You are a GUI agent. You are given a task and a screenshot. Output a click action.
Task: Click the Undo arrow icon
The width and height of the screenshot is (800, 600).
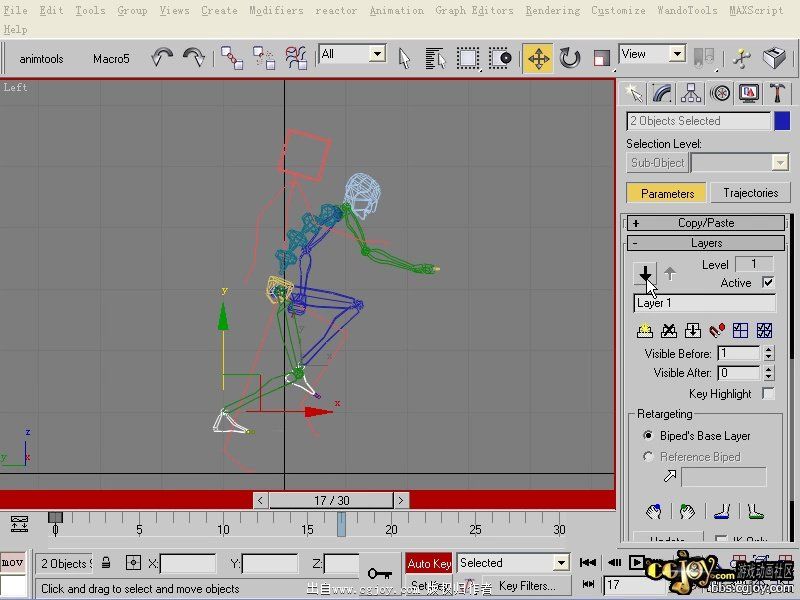(162, 58)
